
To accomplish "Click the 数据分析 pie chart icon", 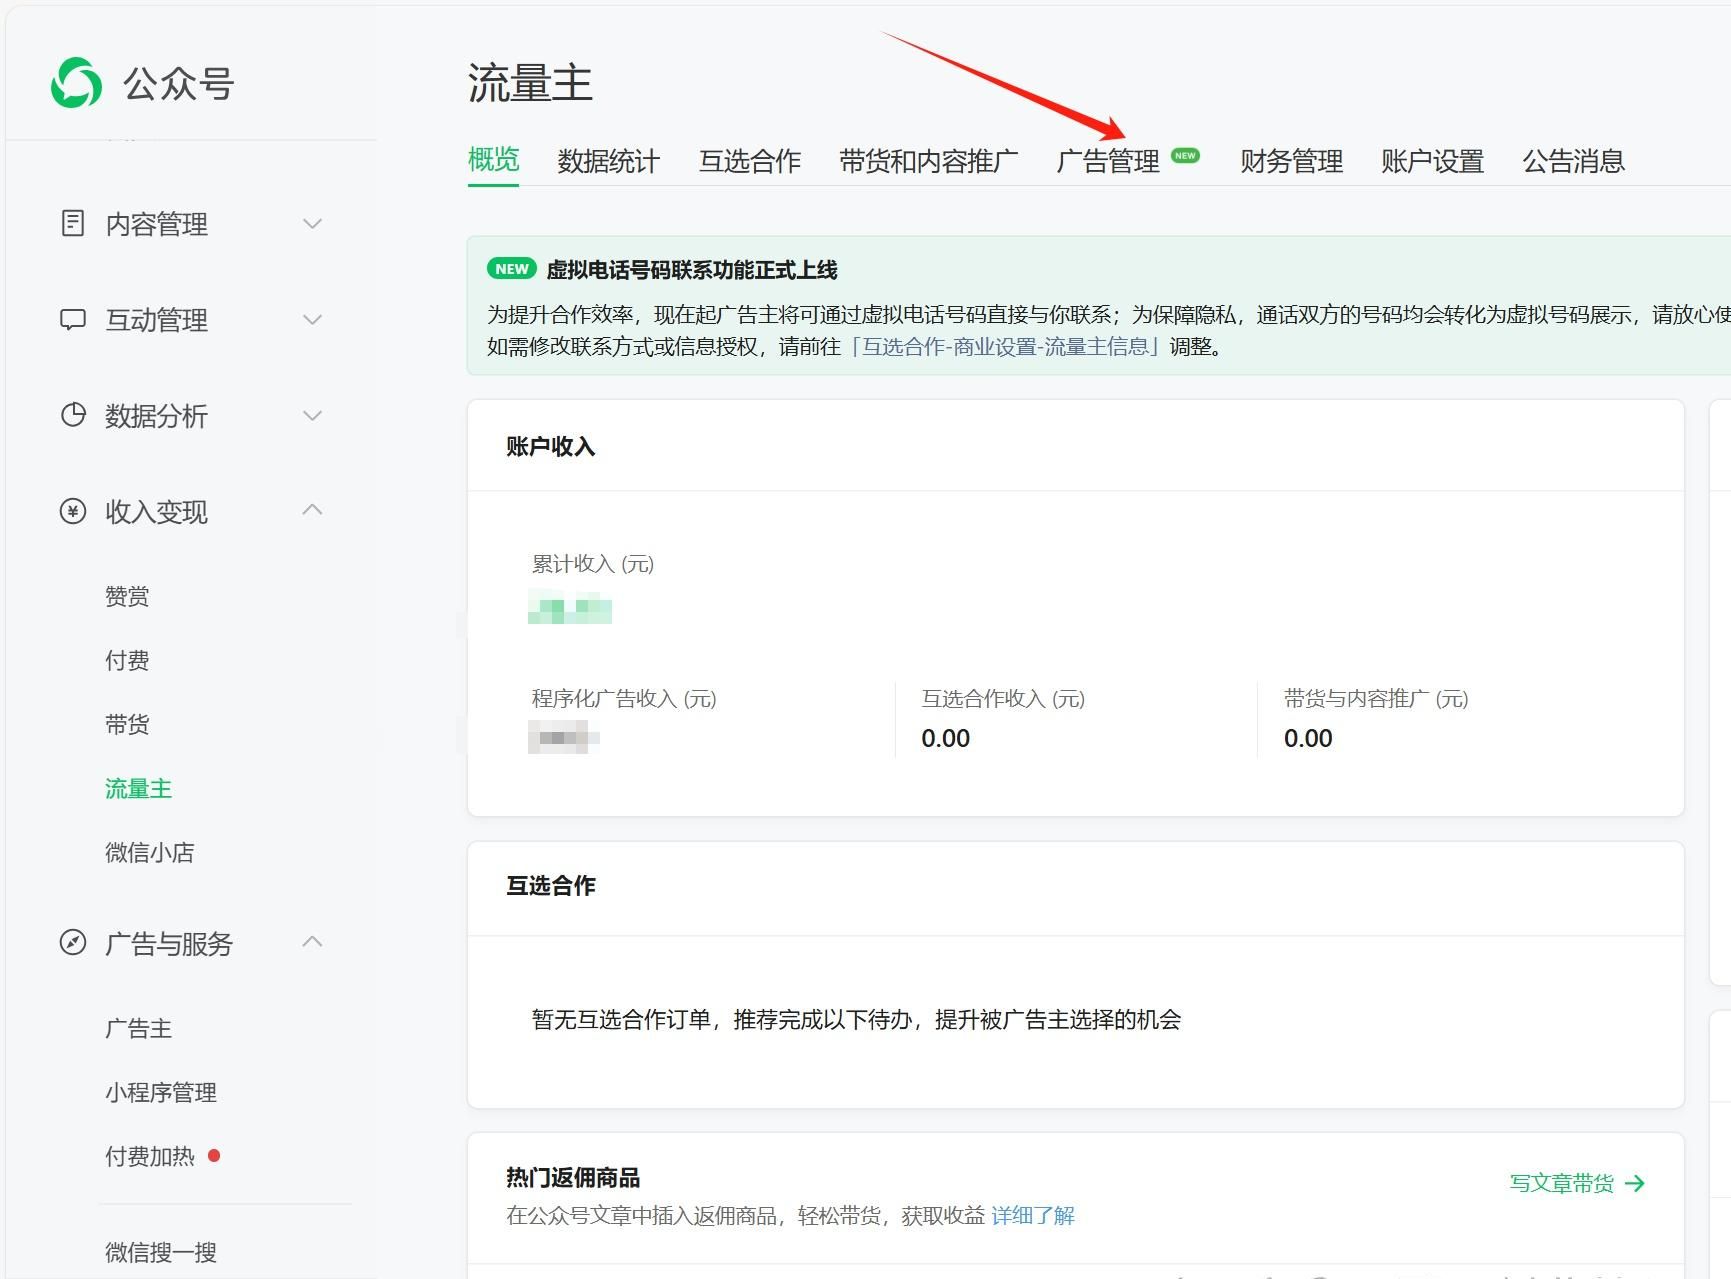I will coord(73,415).
